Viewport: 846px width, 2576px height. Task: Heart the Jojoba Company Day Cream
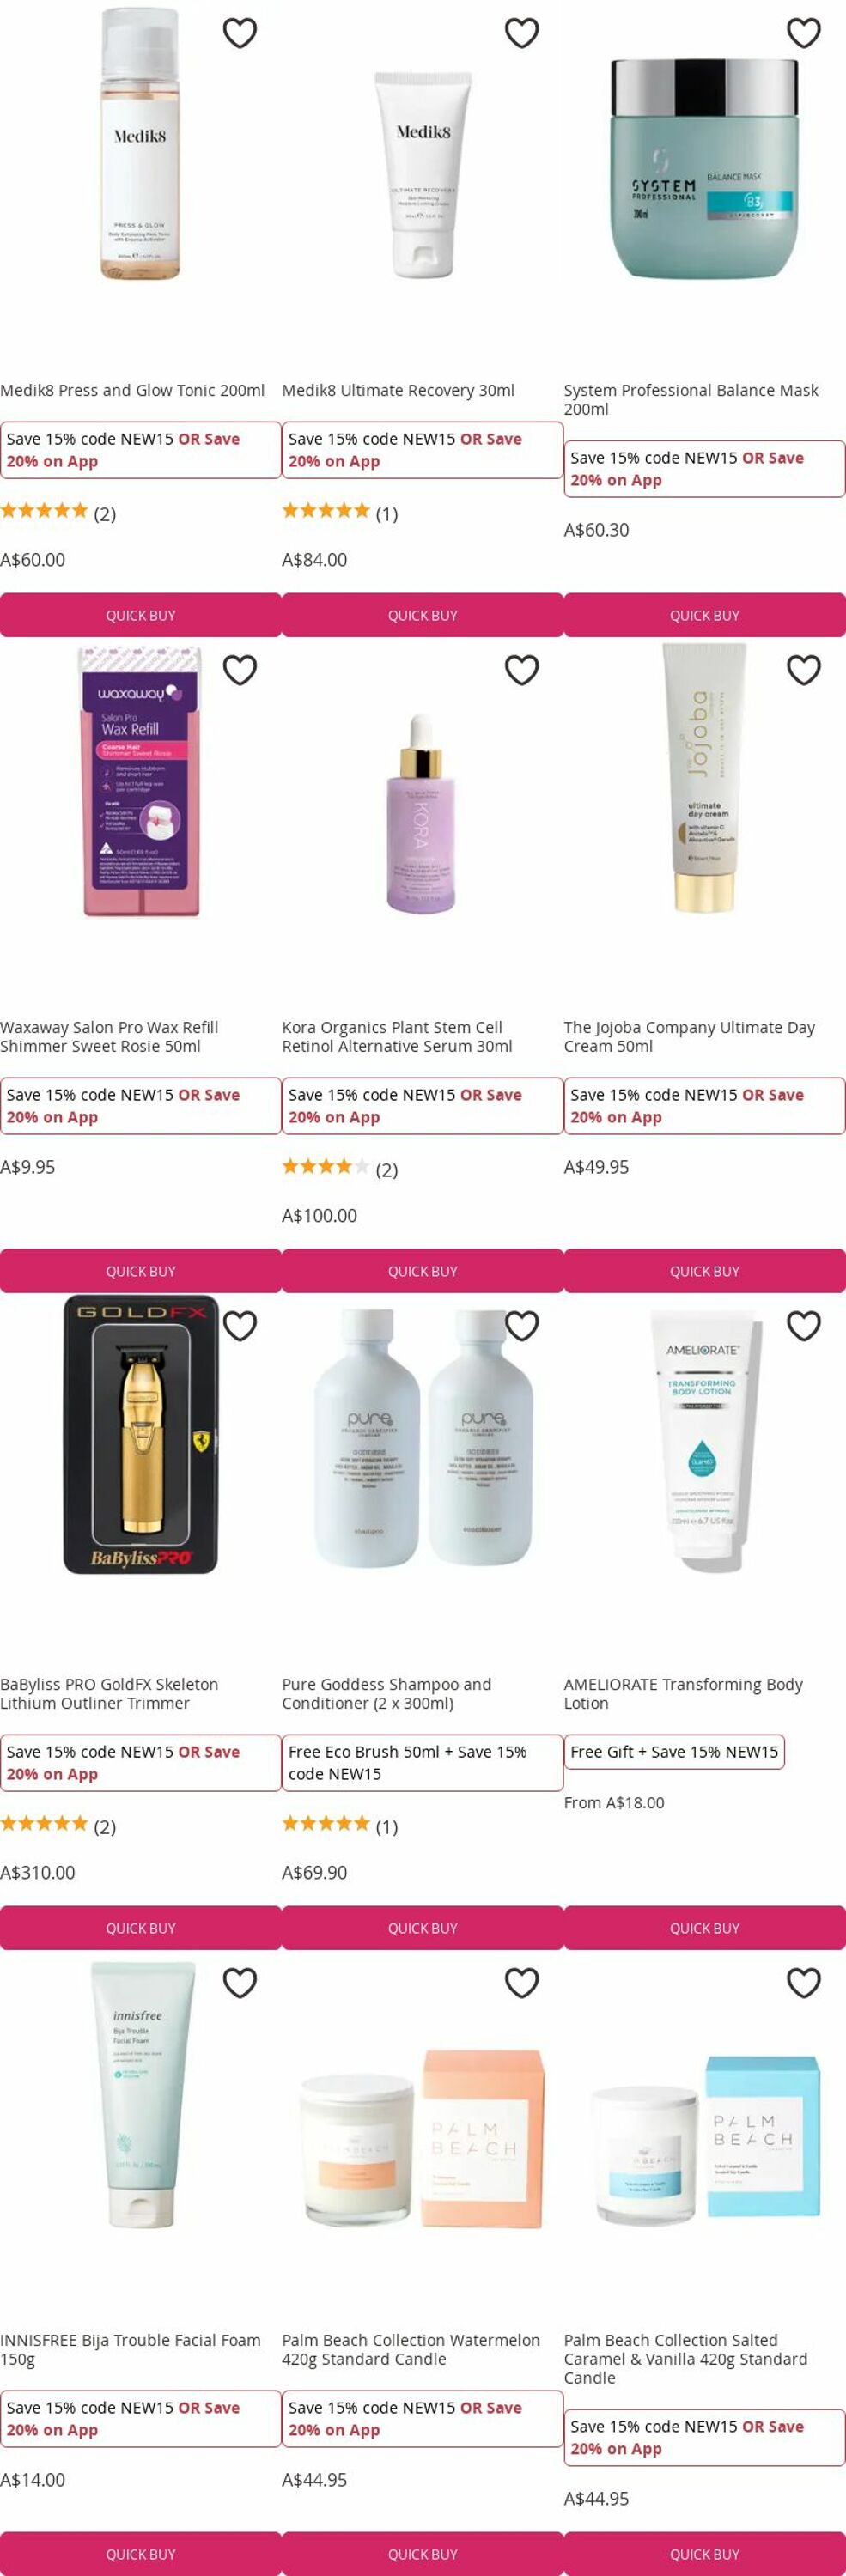point(803,670)
